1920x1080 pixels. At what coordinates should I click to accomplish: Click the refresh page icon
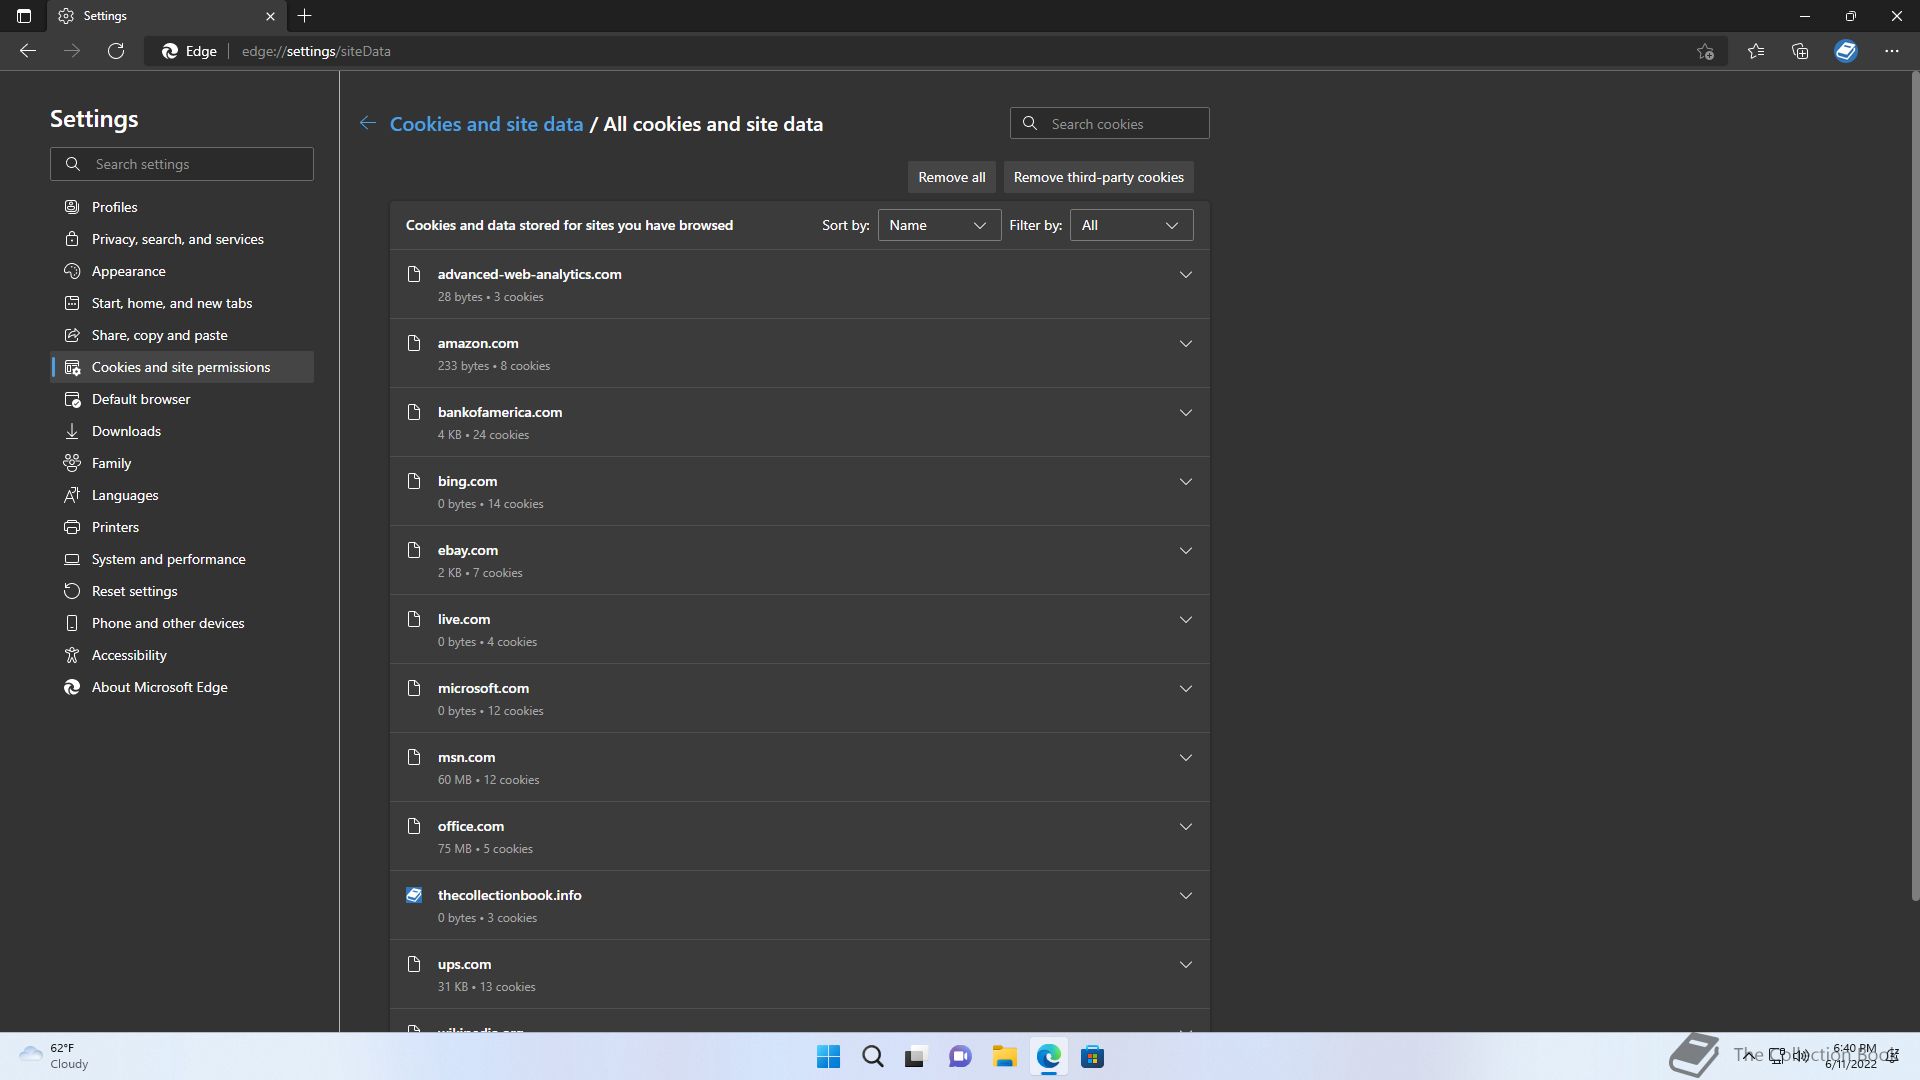click(x=116, y=51)
